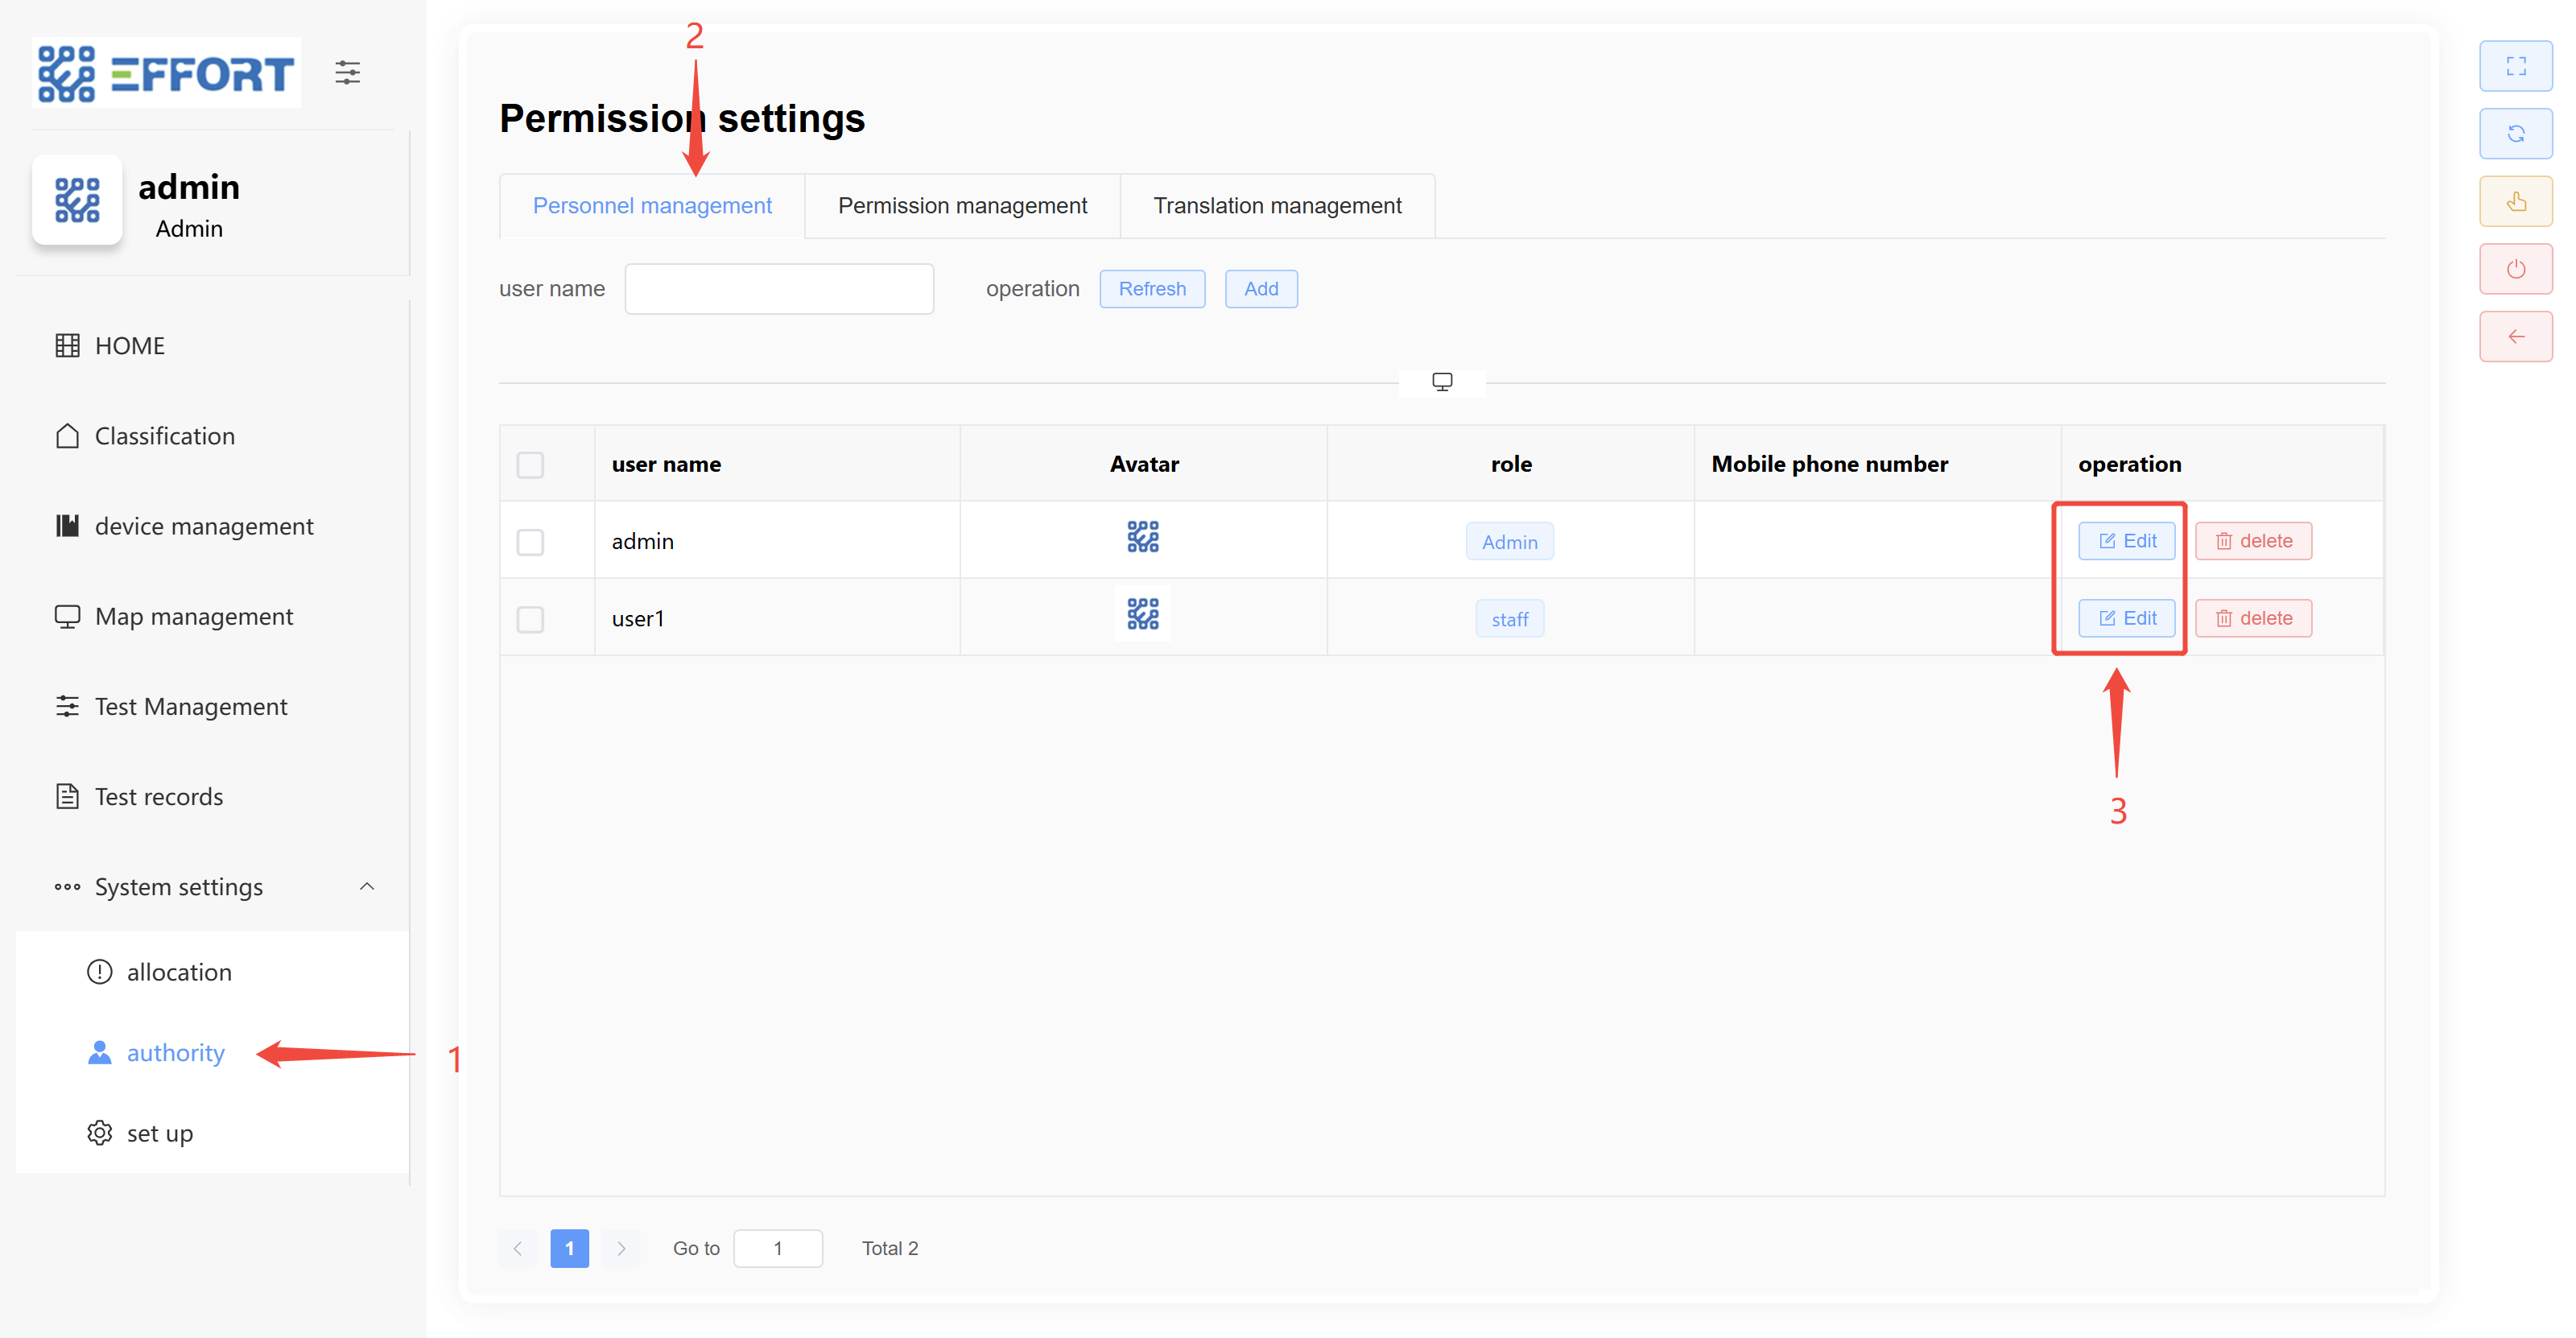Screen dimensions: 2576x1338
Task: Open Test records in sidebar
Action: pyautogui.click(x=158, y=797)
